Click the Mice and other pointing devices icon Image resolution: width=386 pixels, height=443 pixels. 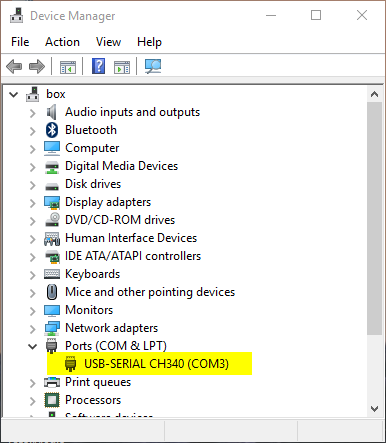tap(52, 292)
